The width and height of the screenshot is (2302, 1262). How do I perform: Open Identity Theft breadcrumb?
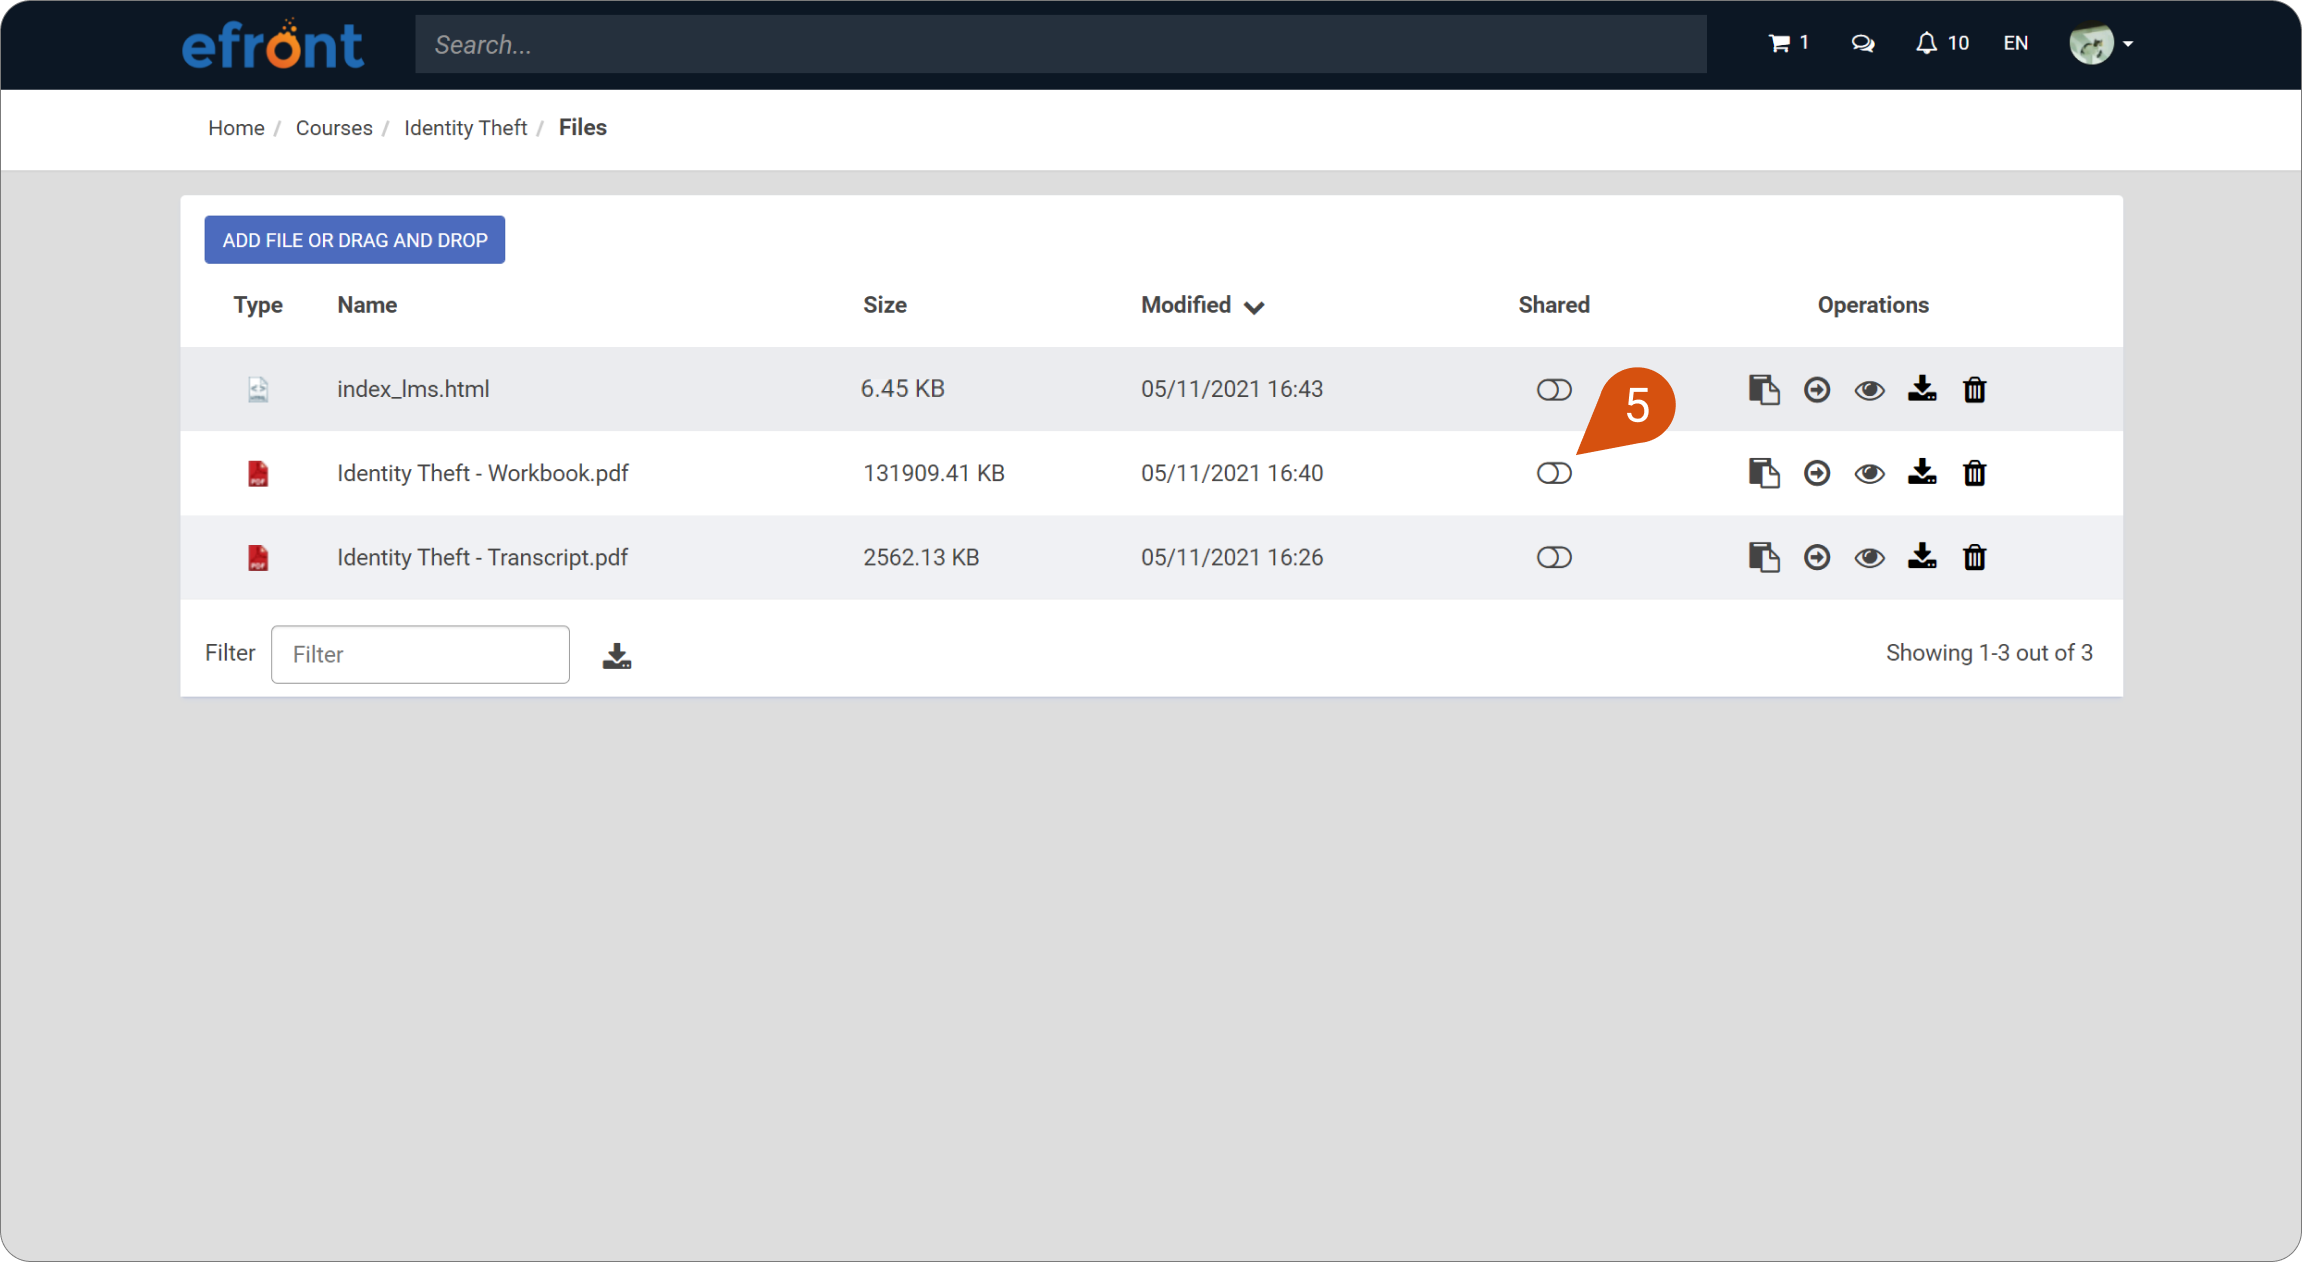[465, 128]
